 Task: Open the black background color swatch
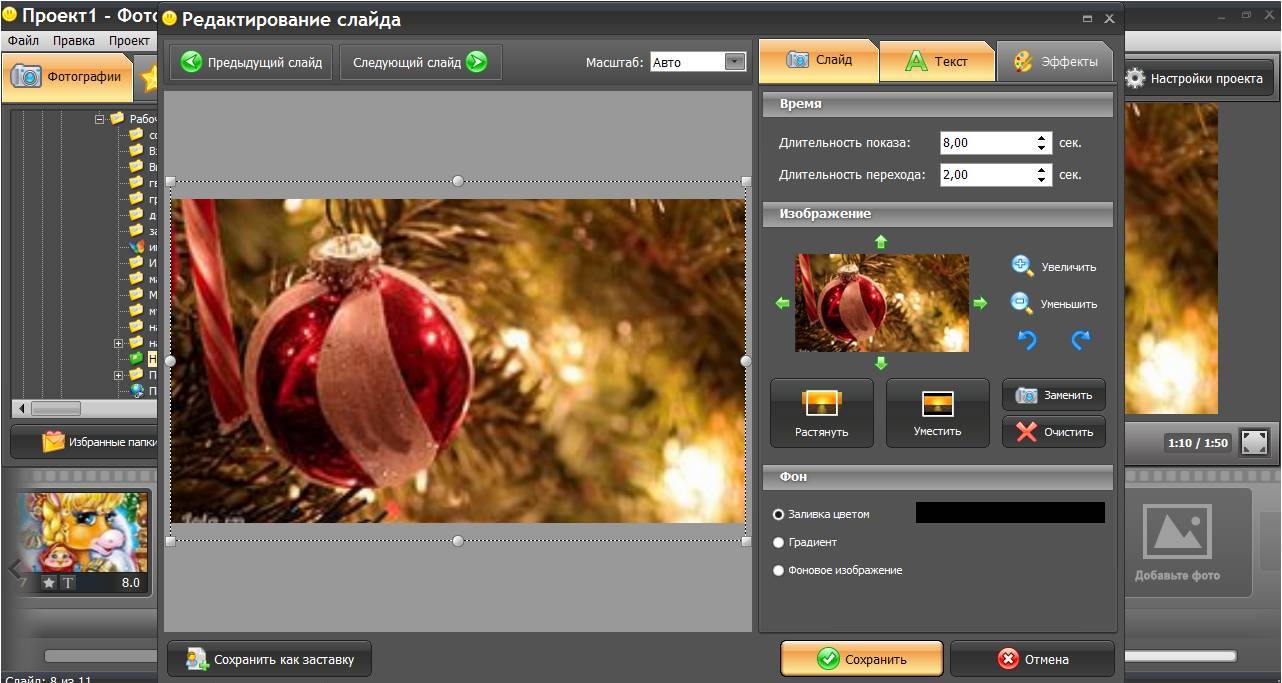1010,512
